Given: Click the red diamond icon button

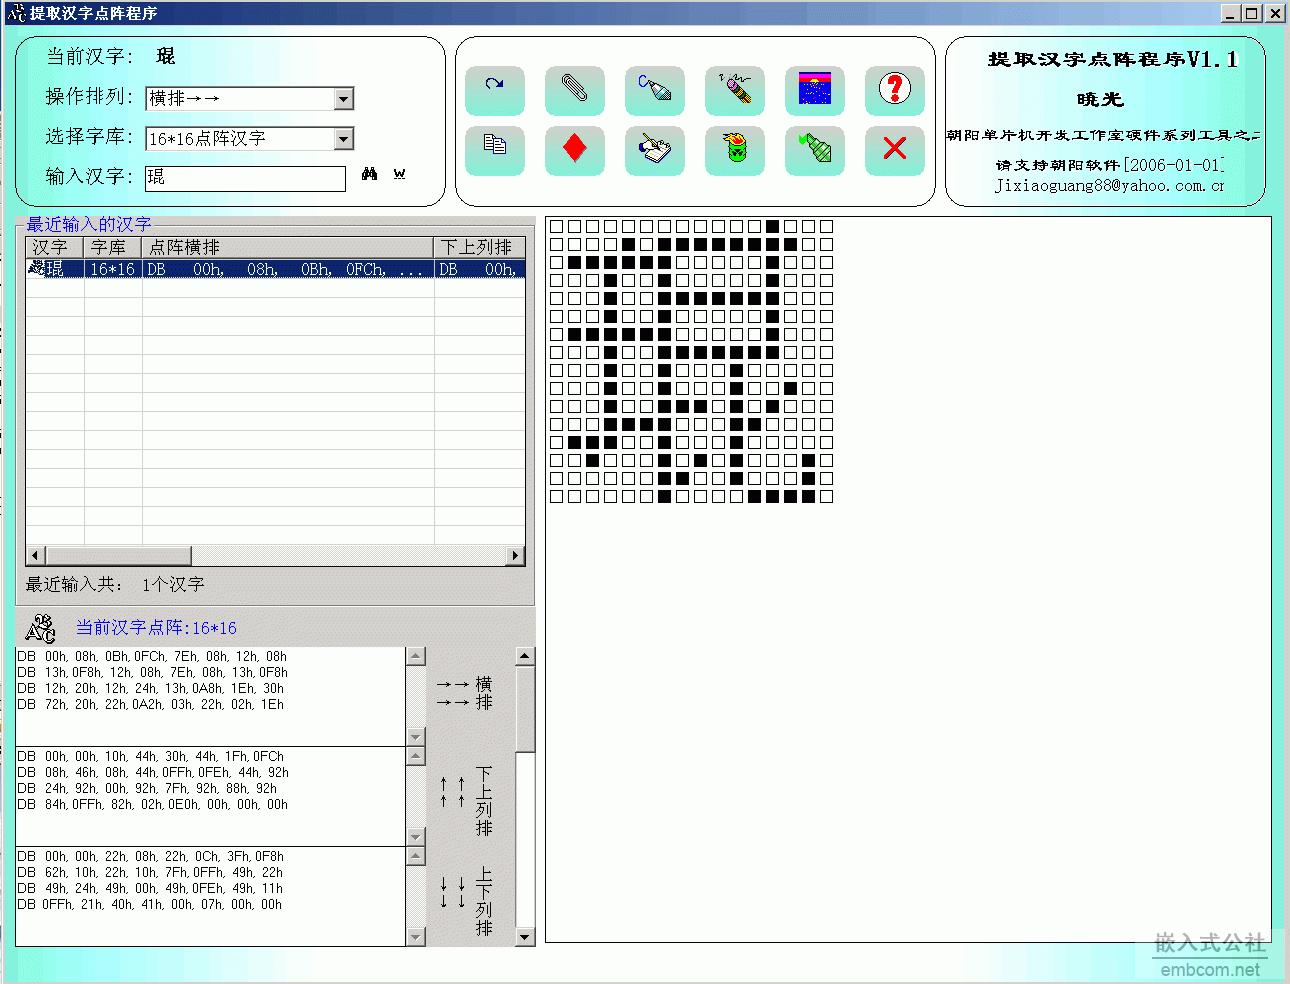Looking at the screenshot, I should pos(575,150).
